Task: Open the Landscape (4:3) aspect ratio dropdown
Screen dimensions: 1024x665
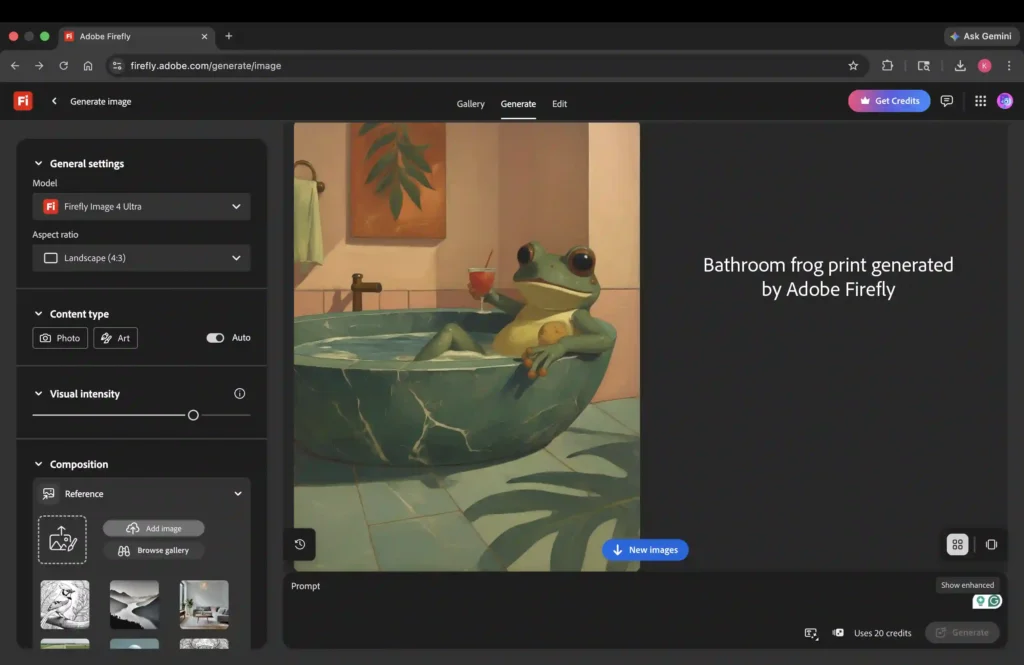Action: click(x=141, y=258)
